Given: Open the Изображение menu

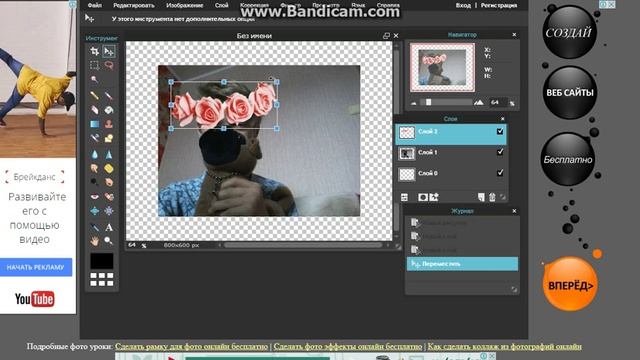Looking at the screenshot, I should pos(184,5).
